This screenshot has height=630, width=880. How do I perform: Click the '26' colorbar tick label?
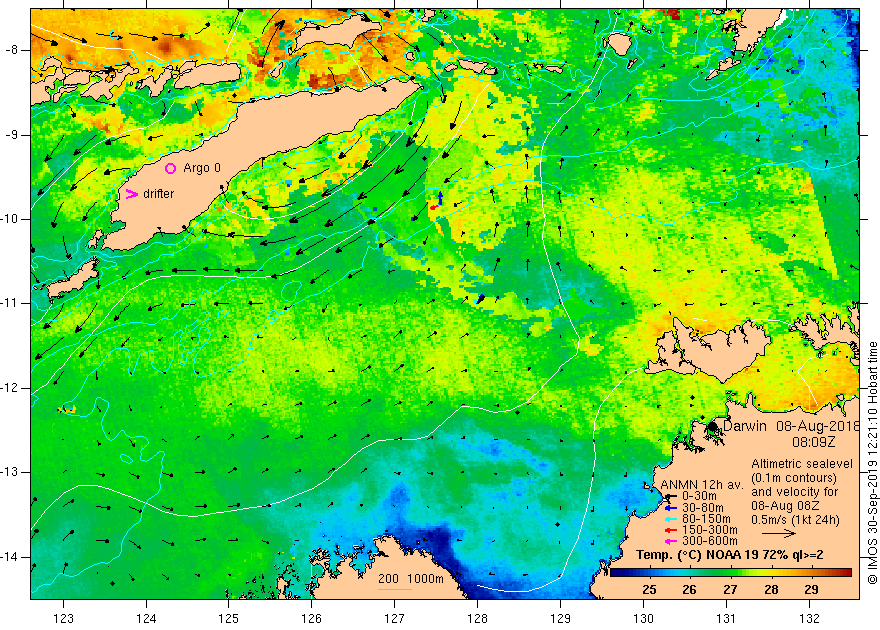[690, 590]
